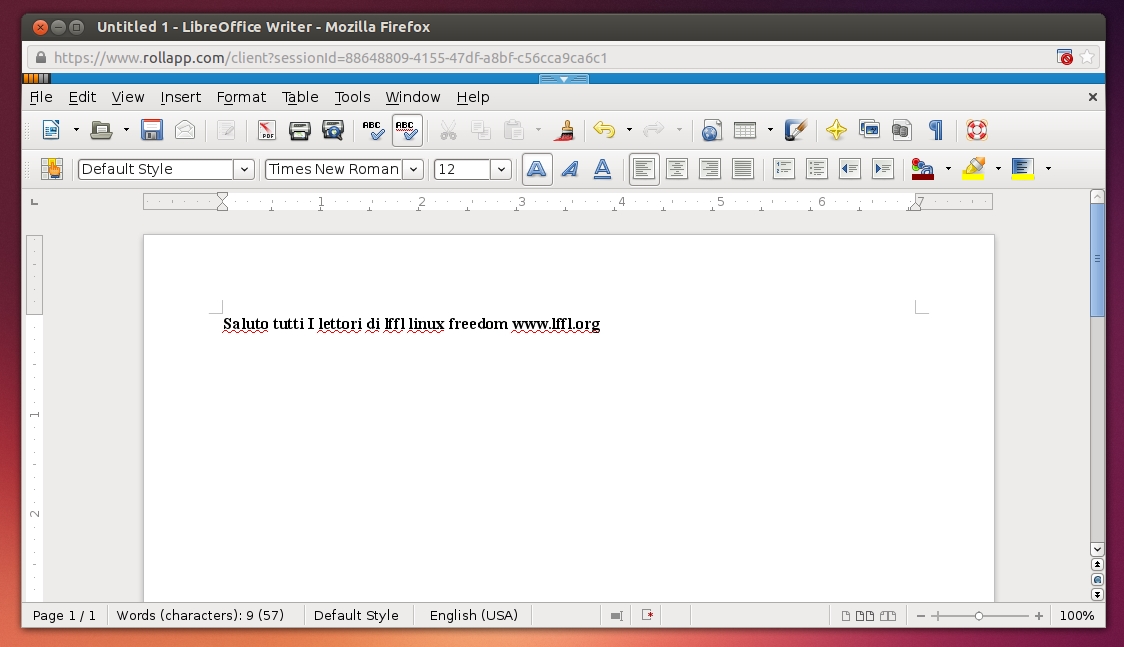Open Data Sources icon

901,130
